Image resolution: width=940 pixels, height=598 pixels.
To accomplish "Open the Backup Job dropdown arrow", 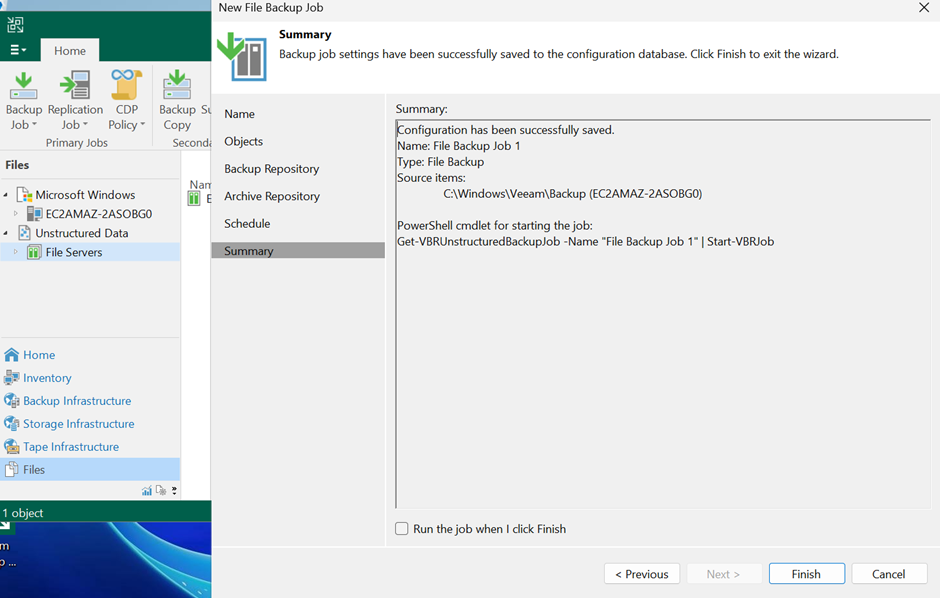I will (34, 125).
